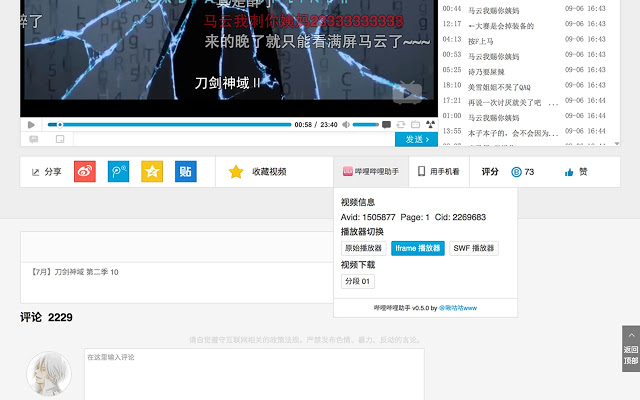Share to QZone yellow star icon
The width and height of the screenshot is (640, 400).
point(152,172)
